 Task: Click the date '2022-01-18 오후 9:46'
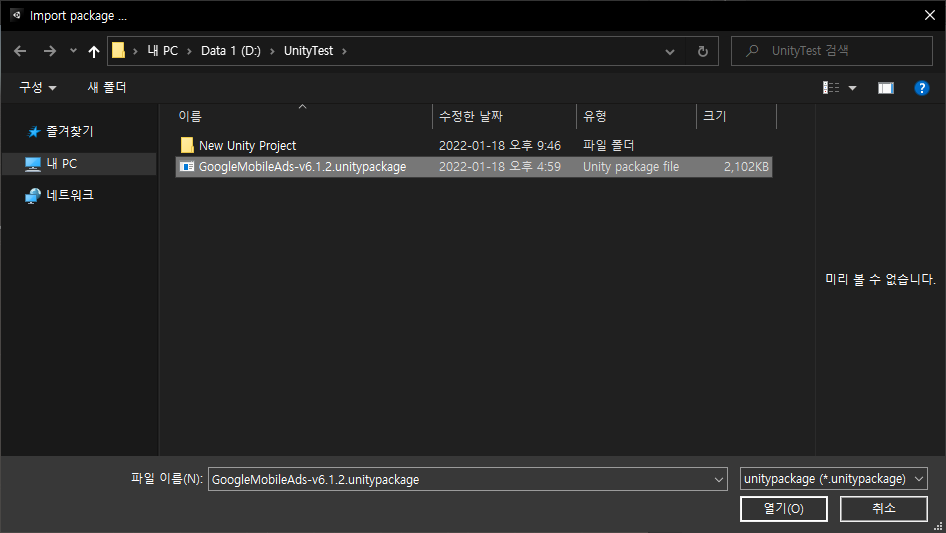tap(500, 145)
